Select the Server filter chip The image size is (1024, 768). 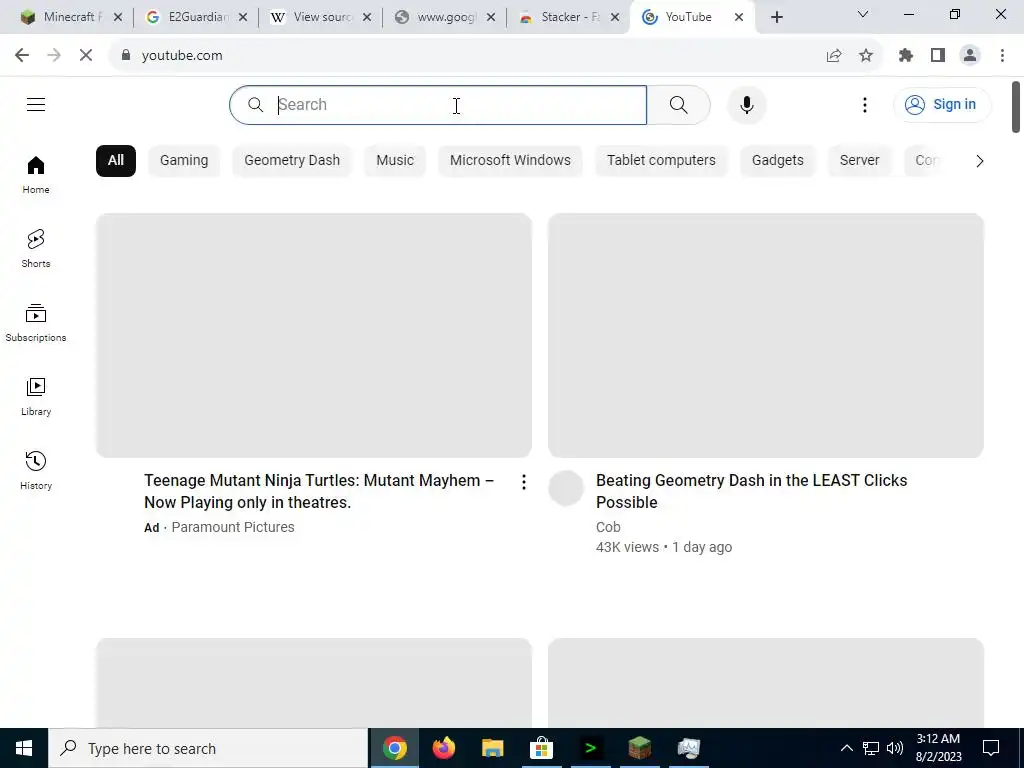point(859,161)
